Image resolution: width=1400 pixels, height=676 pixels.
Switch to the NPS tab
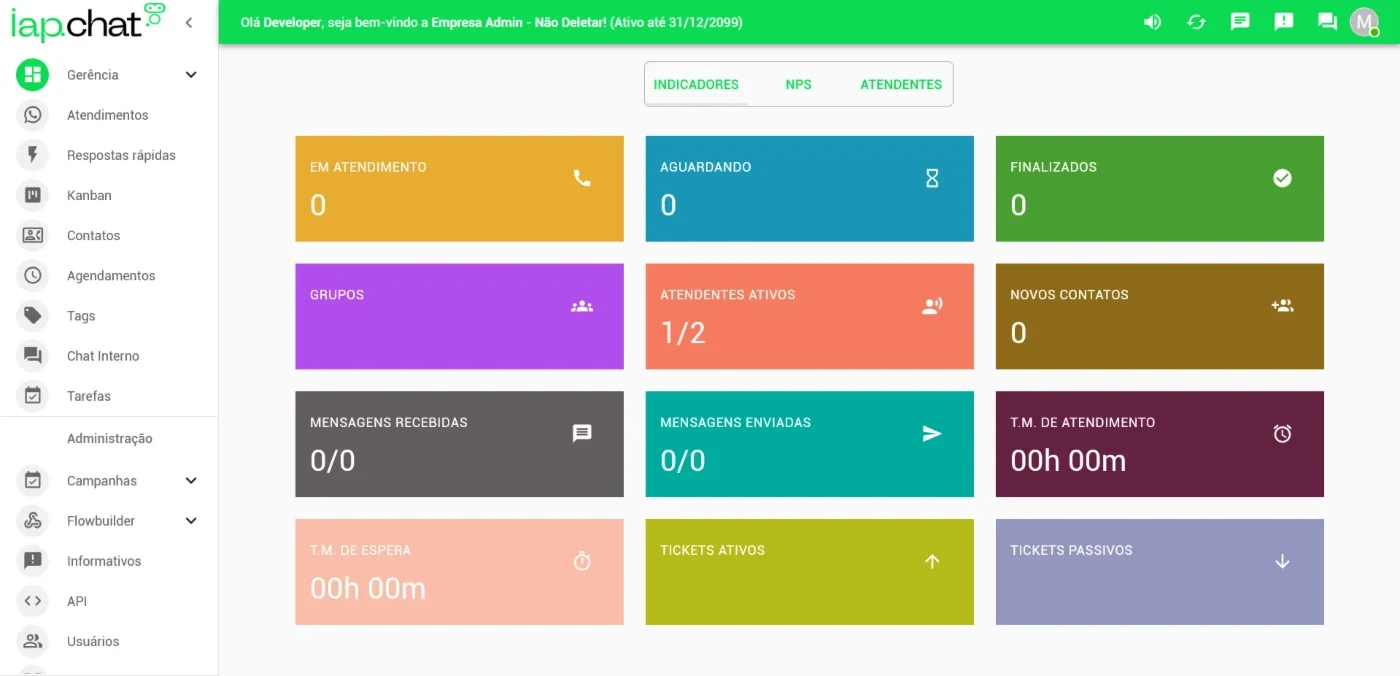pyautogui.click(x=798, y=84)
